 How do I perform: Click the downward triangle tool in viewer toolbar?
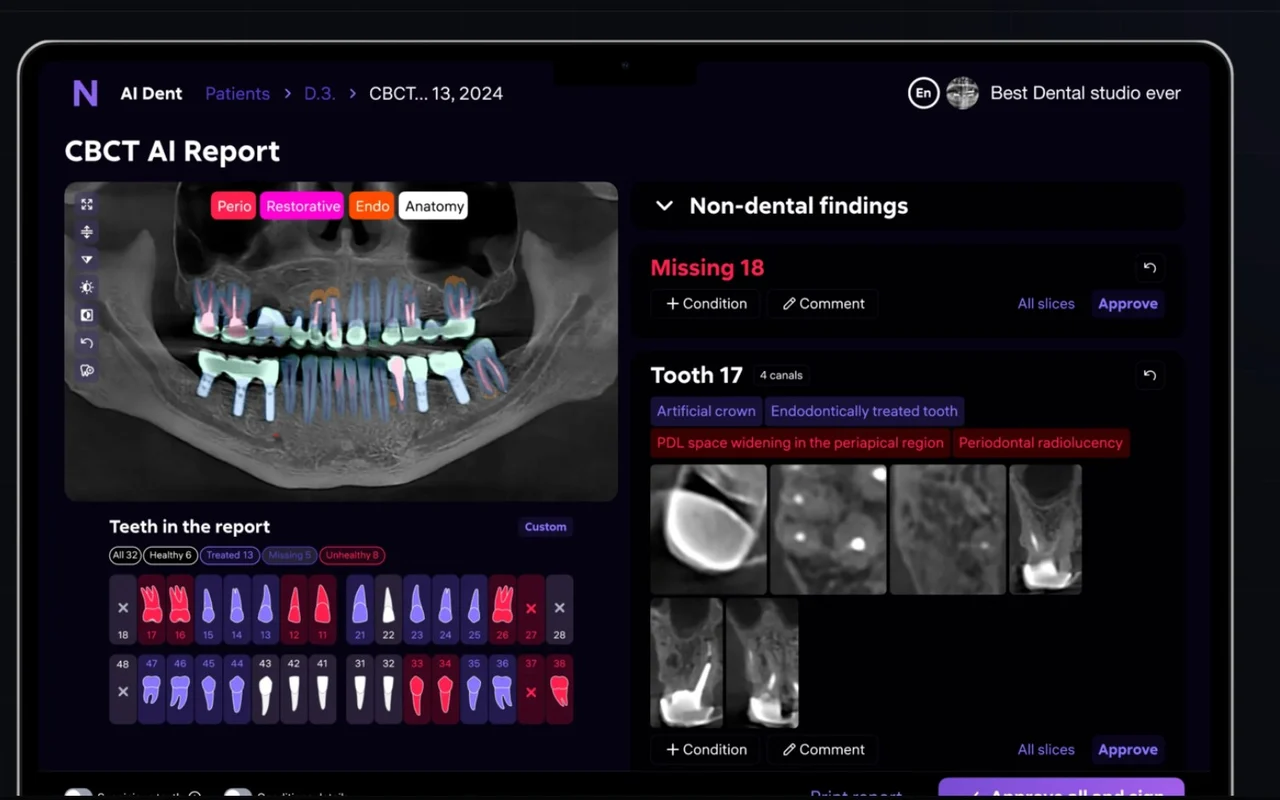point(87,259)
